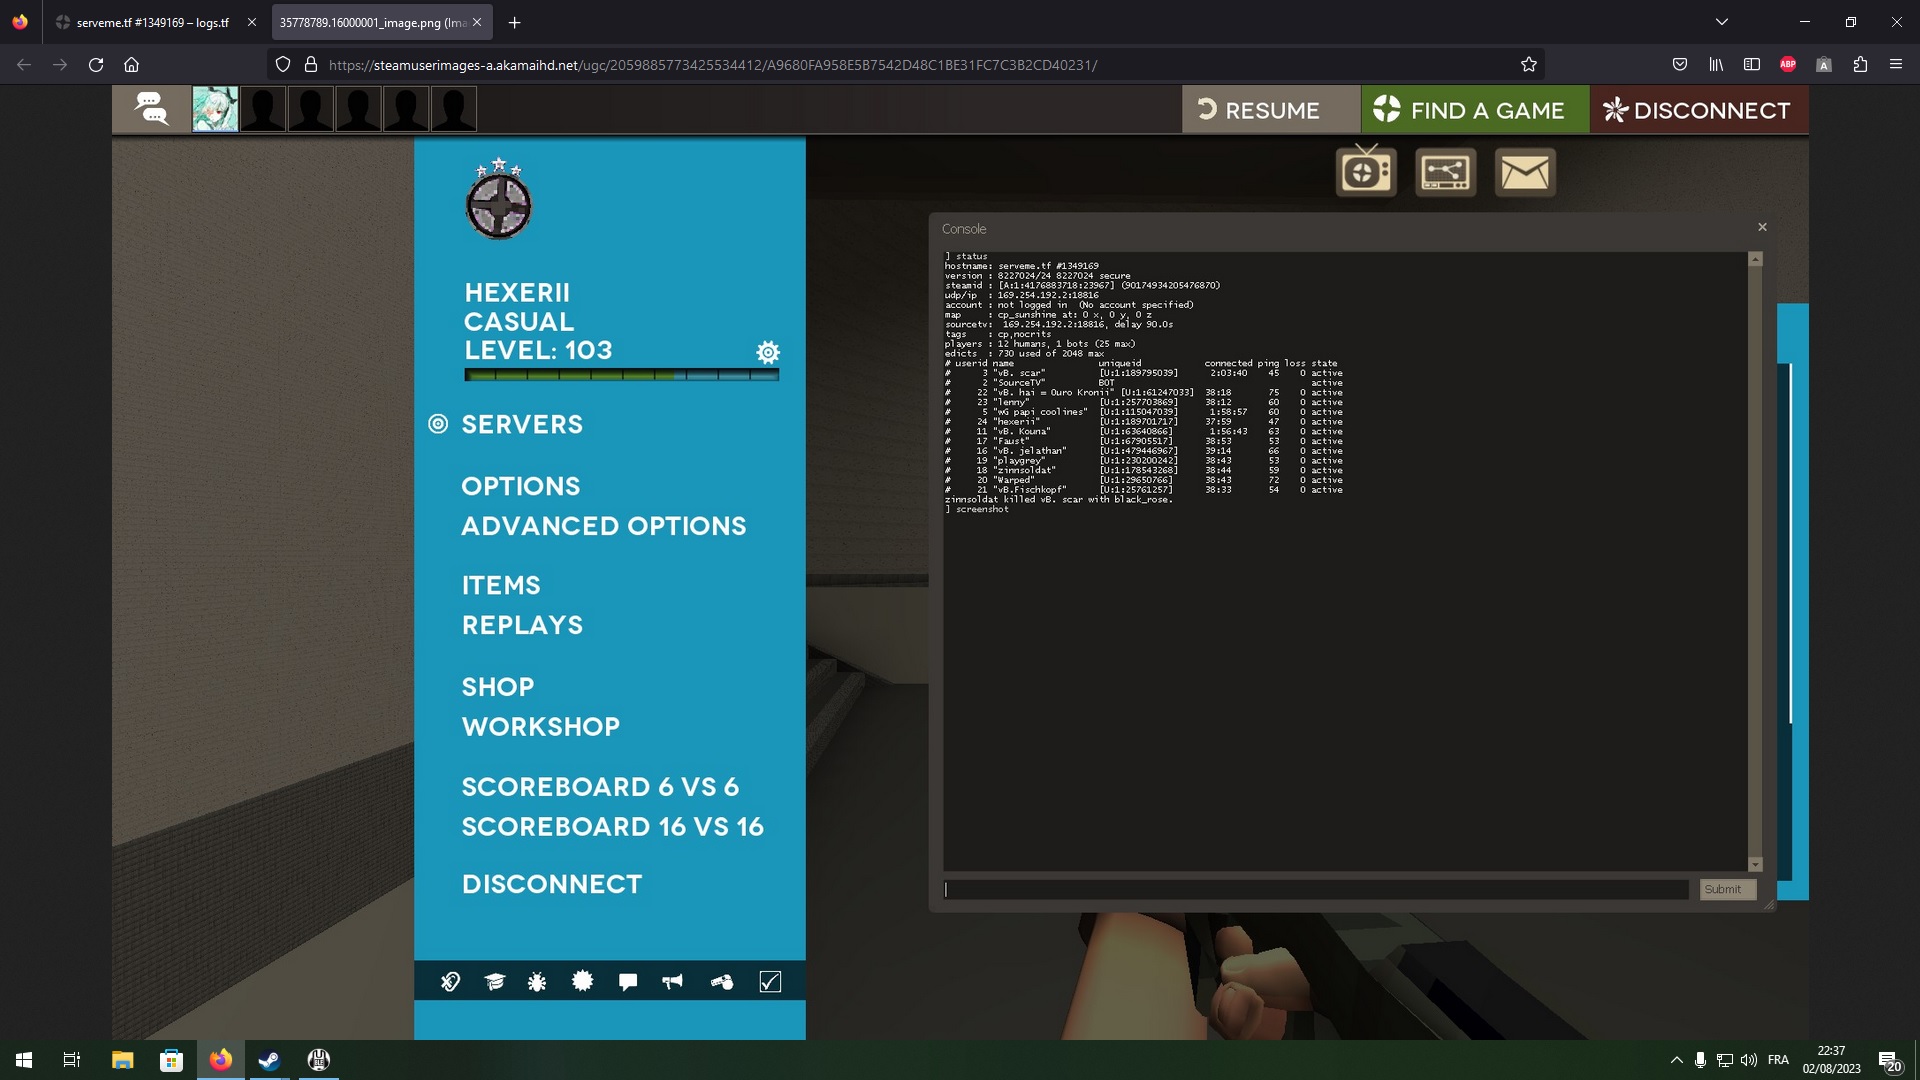Image resolution: width=1920 pixels, height=1080 pixels.
Task: Open OPTIONS in the game menu
Action: [x=521, y=486]
